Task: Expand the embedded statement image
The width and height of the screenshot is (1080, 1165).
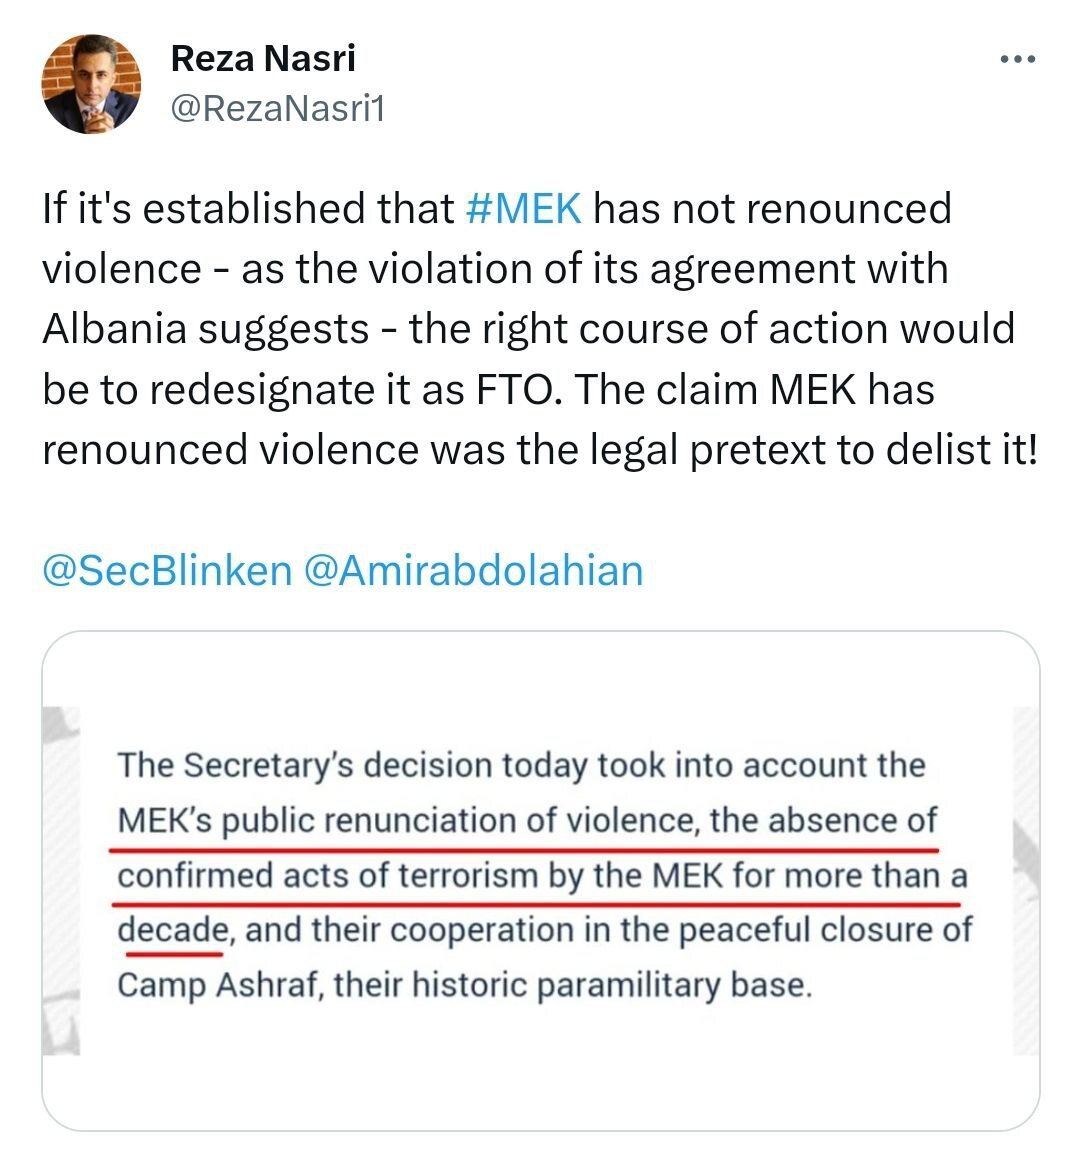Action: (540, 880)
